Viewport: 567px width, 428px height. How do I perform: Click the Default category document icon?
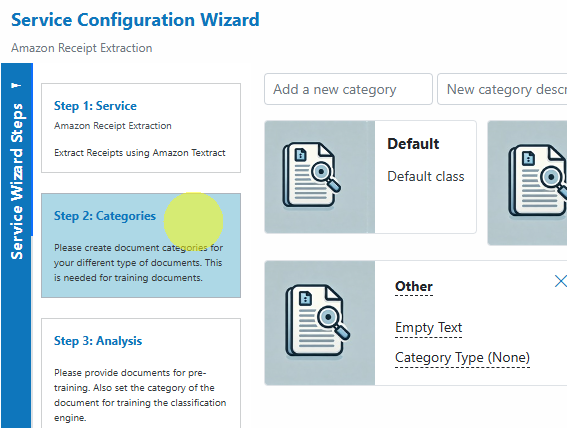[x=311, y=176]
